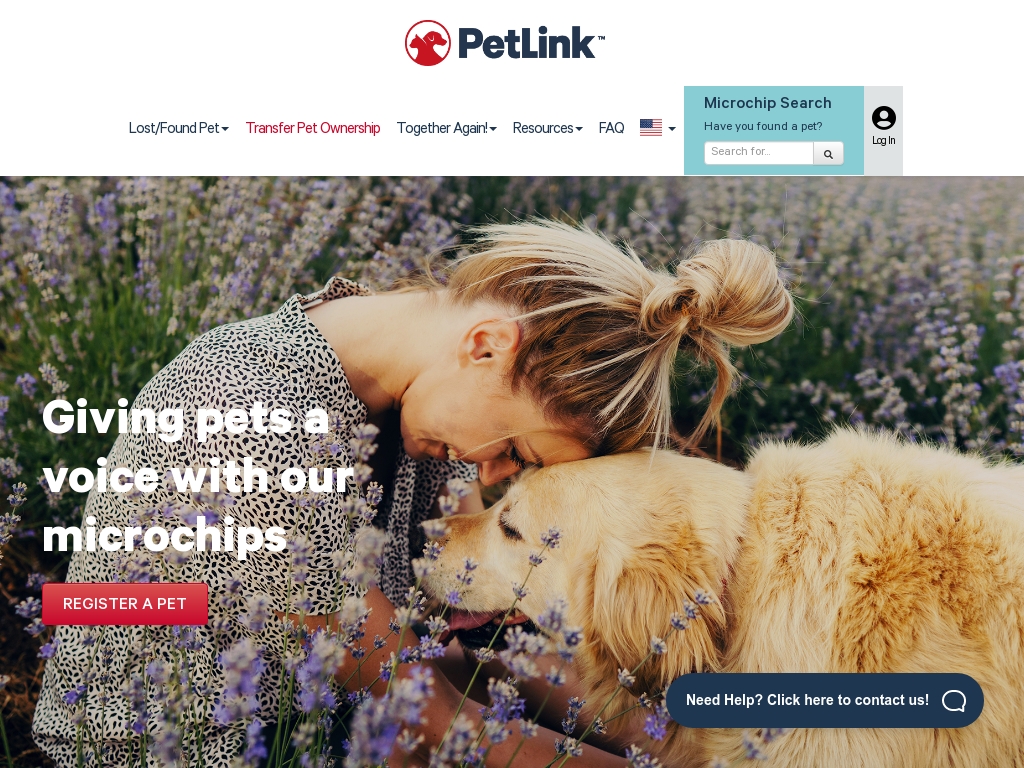Click the magnifying glass search button
This screenshot has height=768, width=1024.
click(x=828, y=153)
